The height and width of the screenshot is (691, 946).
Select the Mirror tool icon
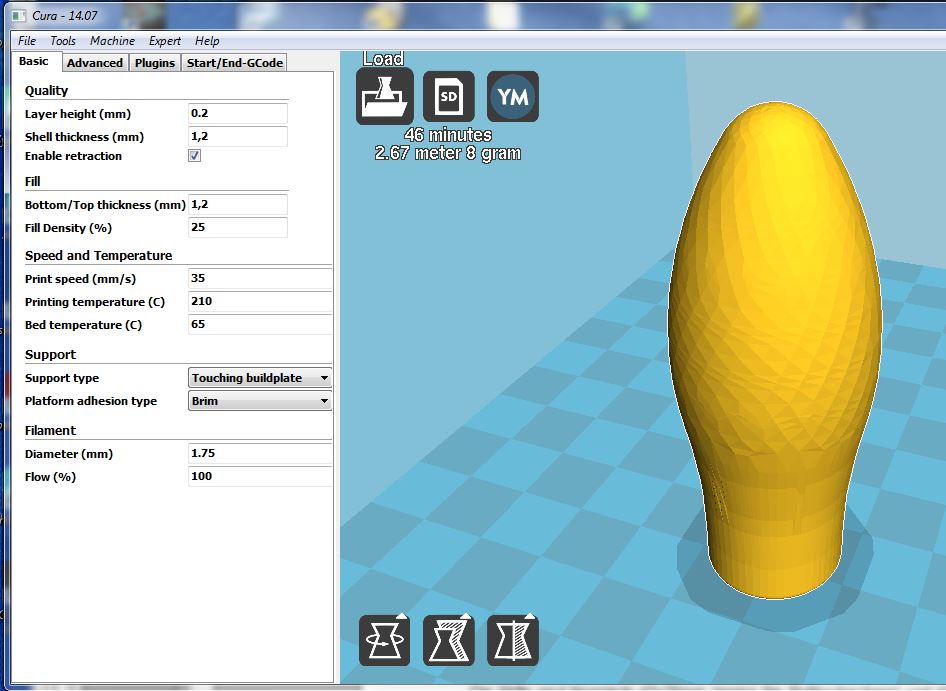click(x=513, y=640)
